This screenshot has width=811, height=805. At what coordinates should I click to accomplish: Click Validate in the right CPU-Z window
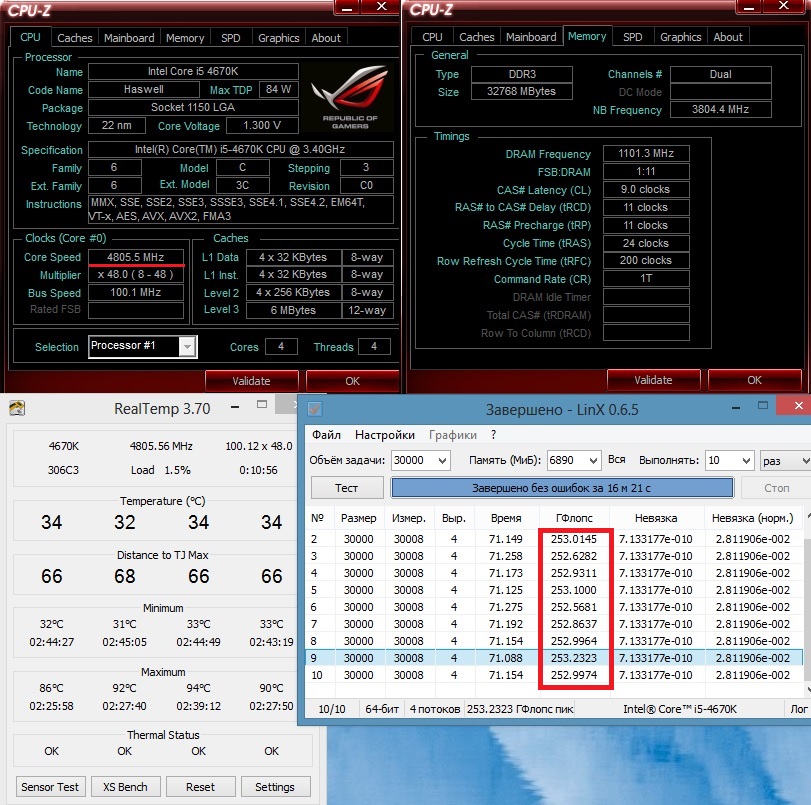pyautogui.click(x=653, y=380)
